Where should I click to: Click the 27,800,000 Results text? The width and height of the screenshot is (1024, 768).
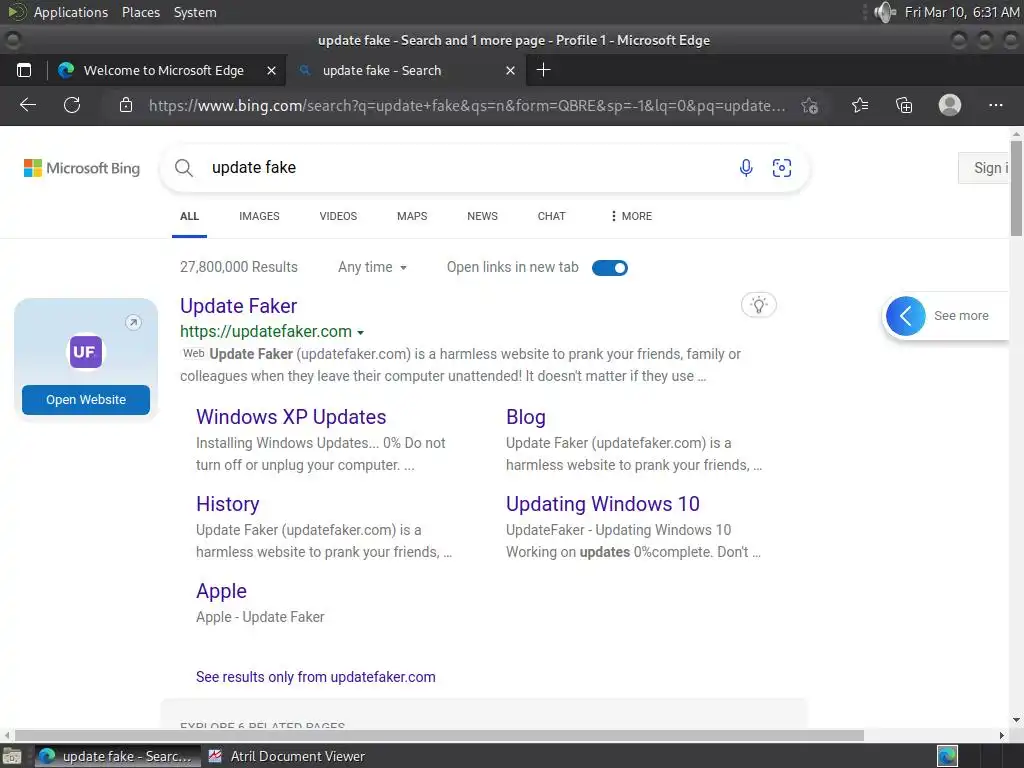pyautogui.click(x=239, y=267)
